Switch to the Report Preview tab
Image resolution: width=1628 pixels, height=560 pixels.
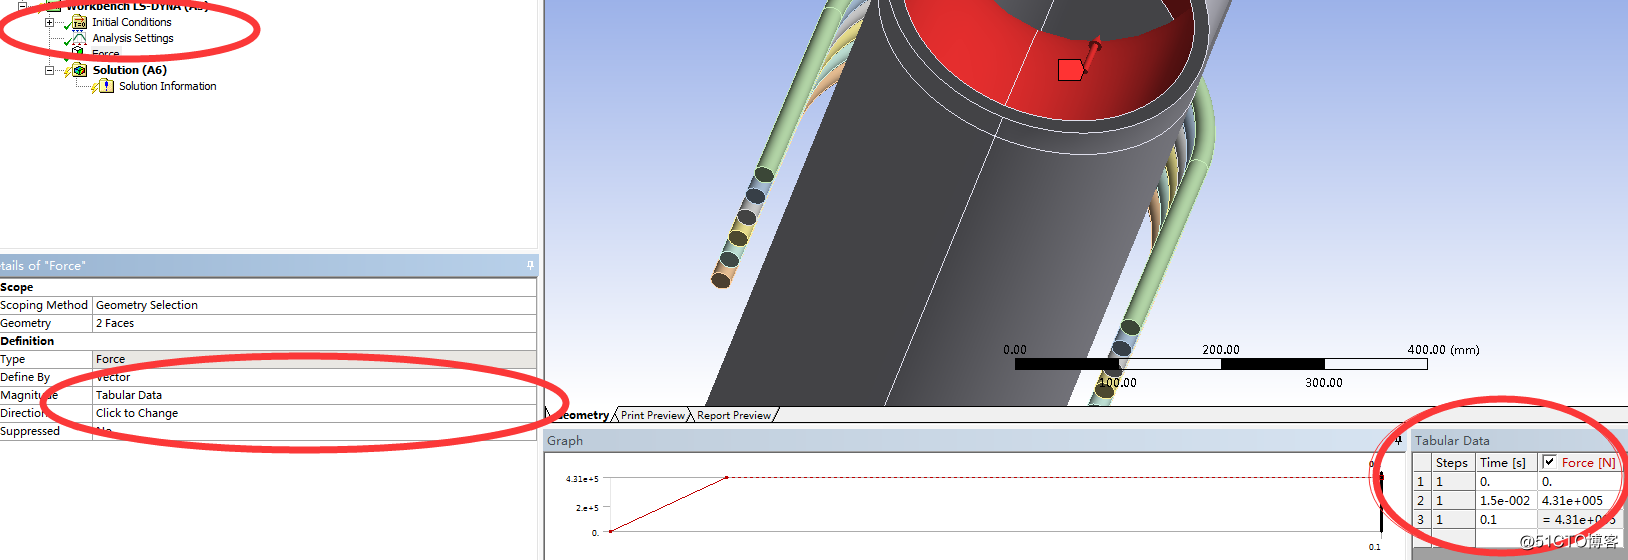point(734,415)
